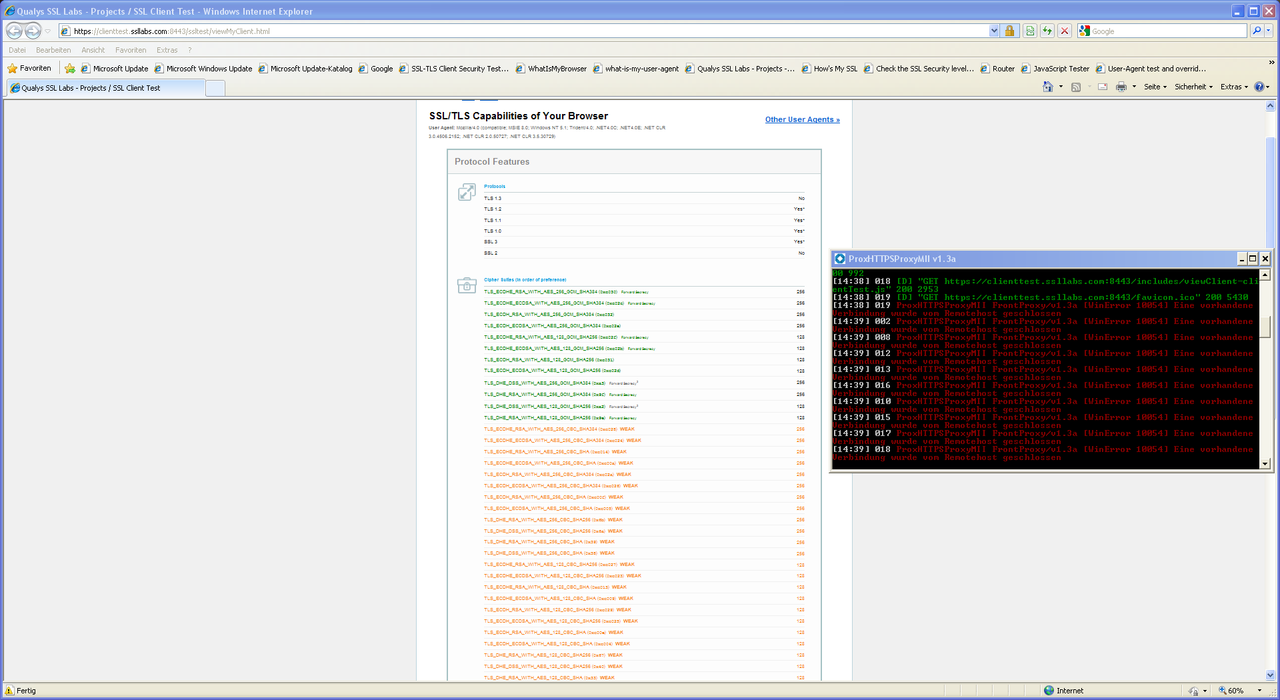Viewport: 1280px width, 700px height.
Task: Open the JavaScript Tester bookmark
Action: pyautogui.click(x=1056, y=69)
